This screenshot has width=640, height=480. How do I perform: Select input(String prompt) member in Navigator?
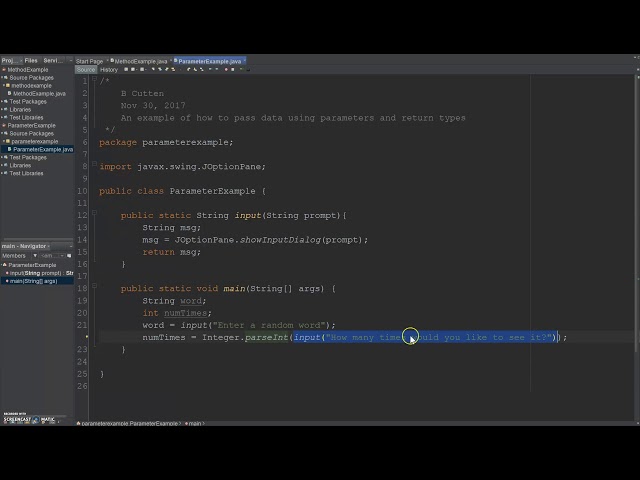tap(41, 273)
